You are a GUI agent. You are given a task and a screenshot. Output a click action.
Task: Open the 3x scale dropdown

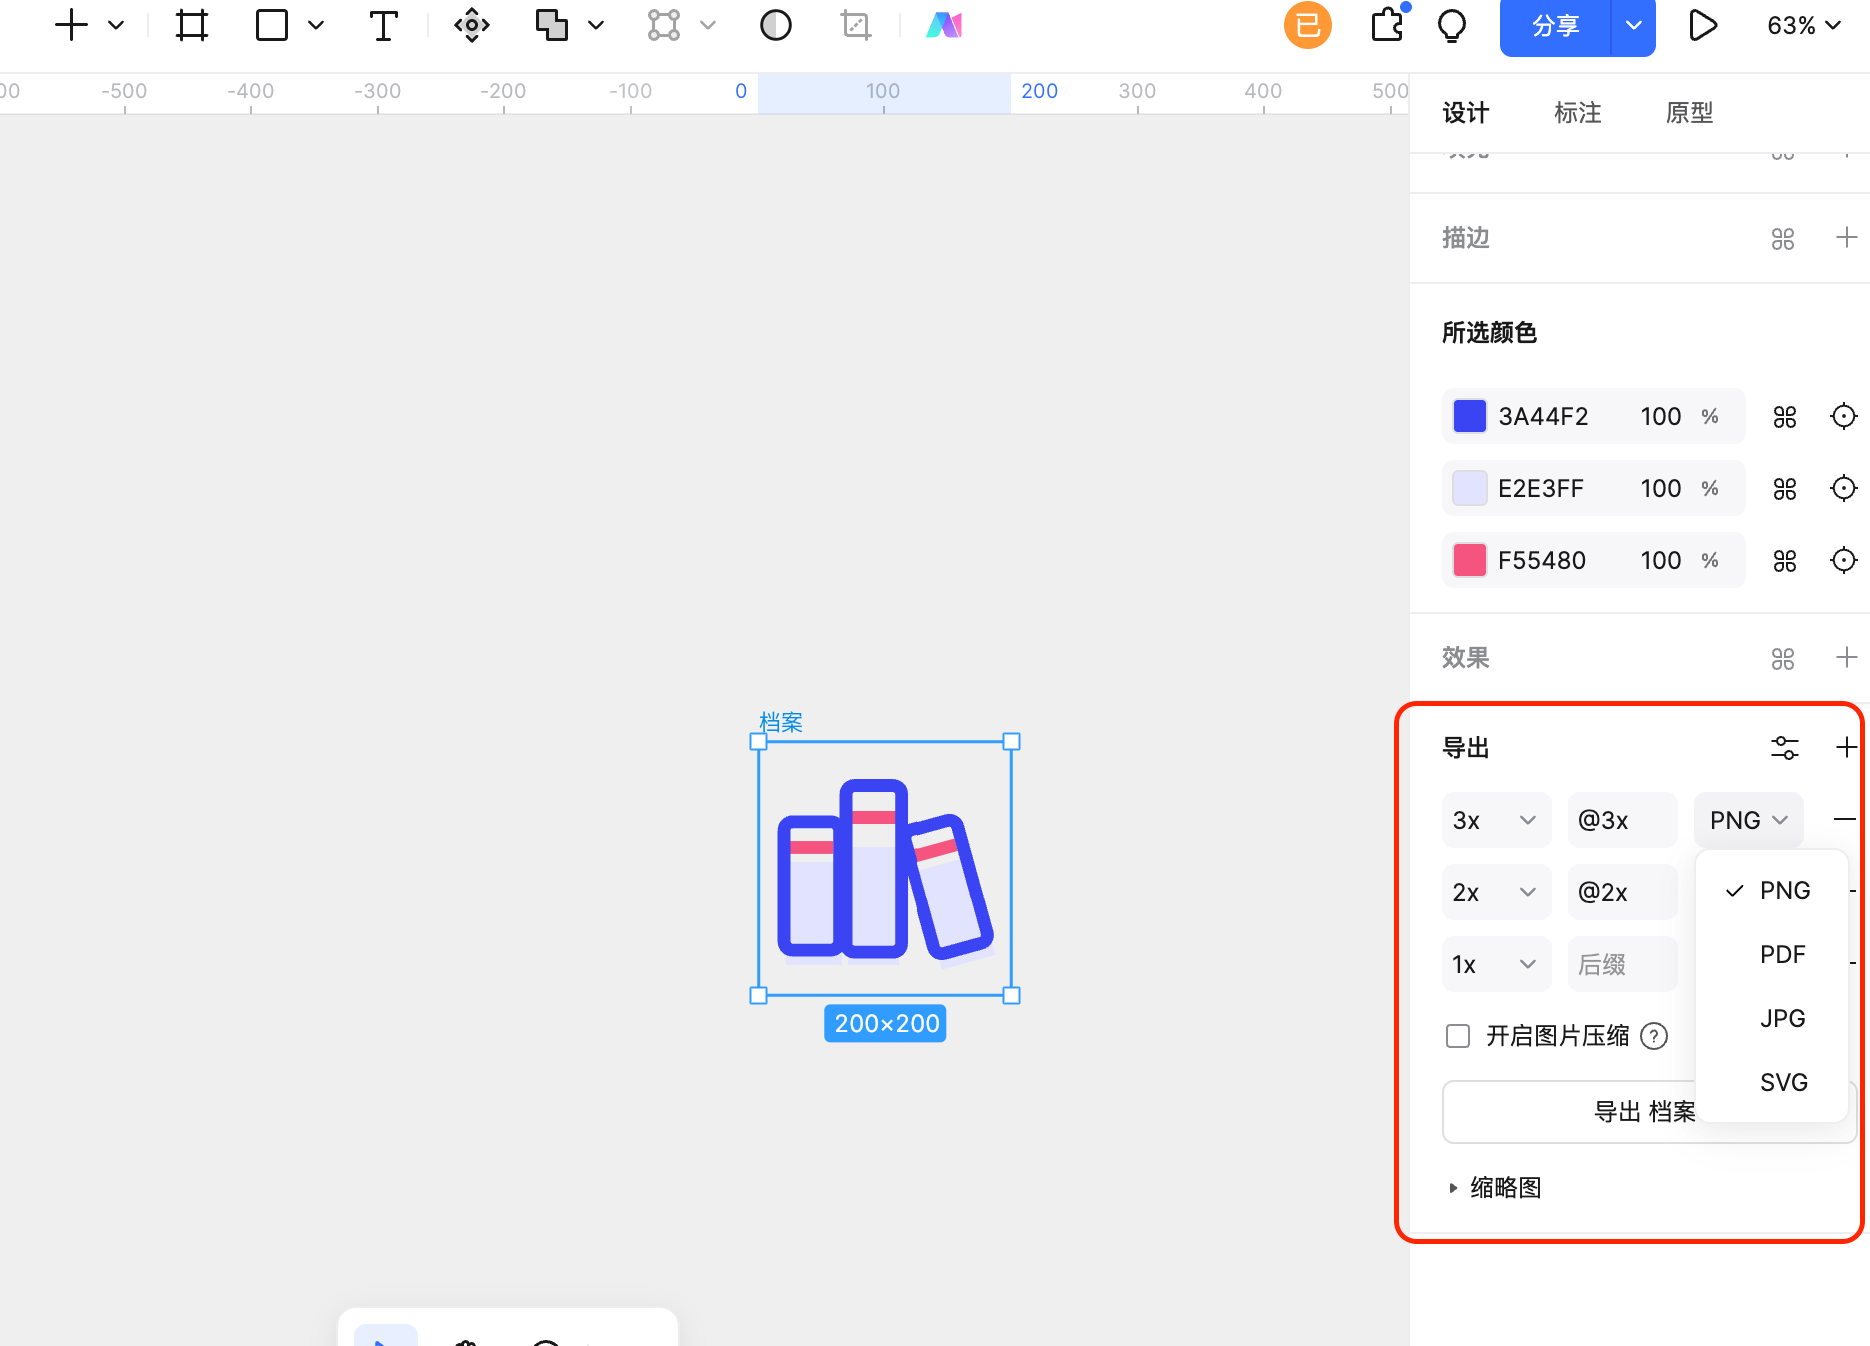pos(1496,819)
